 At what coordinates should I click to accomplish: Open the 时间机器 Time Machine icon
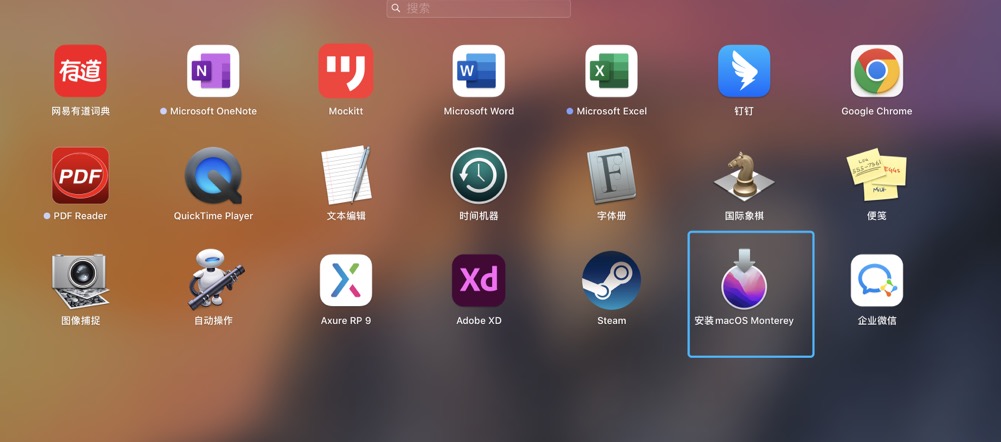point(479,176)
